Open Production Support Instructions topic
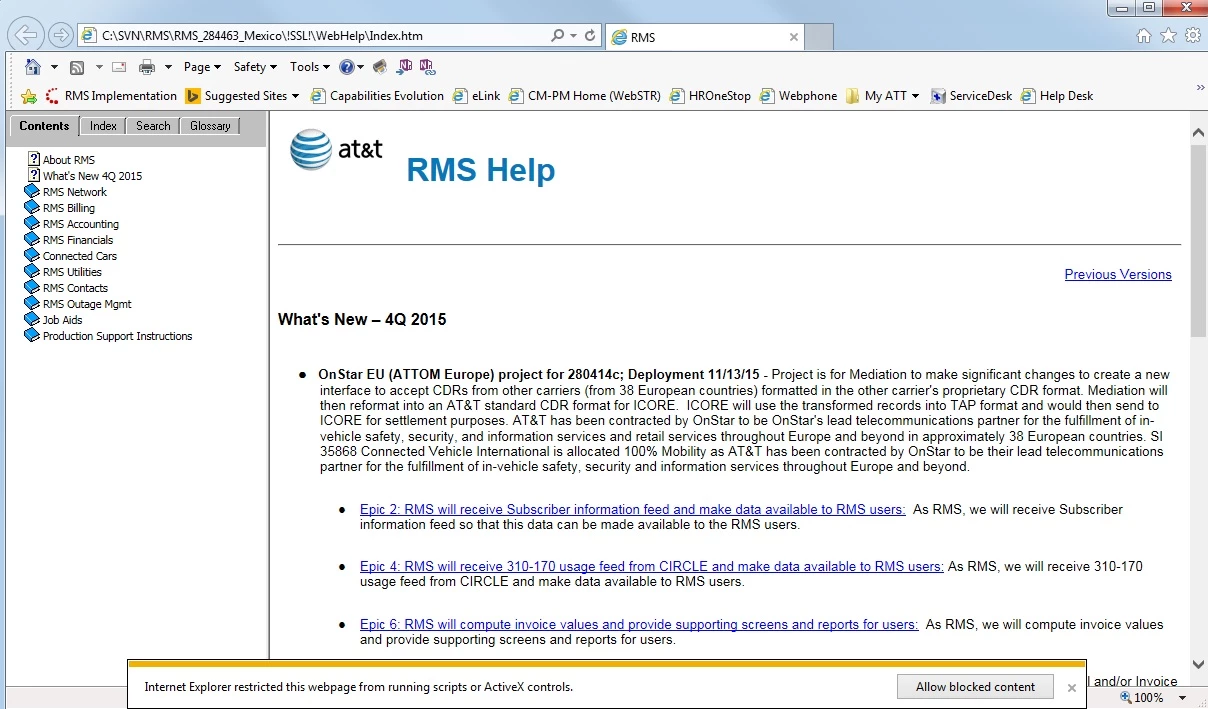Viewport: 1208px width, 709px height. 117,336
